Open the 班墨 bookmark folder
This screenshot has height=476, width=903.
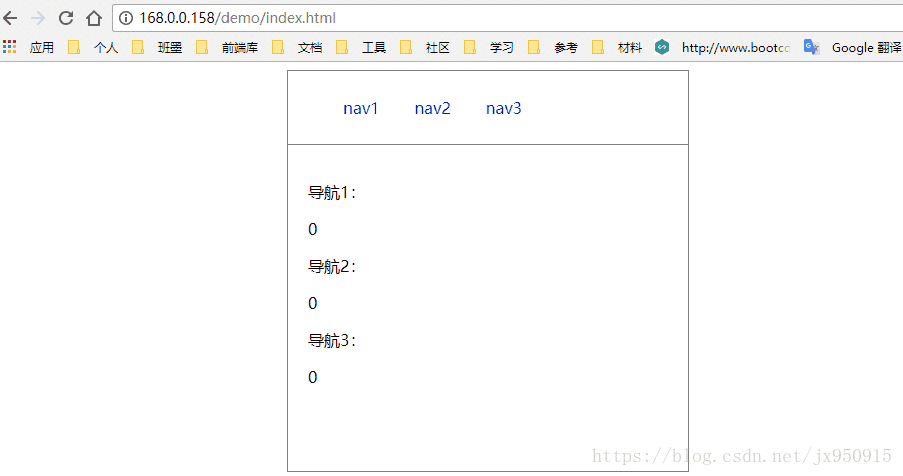click(157, 47)
